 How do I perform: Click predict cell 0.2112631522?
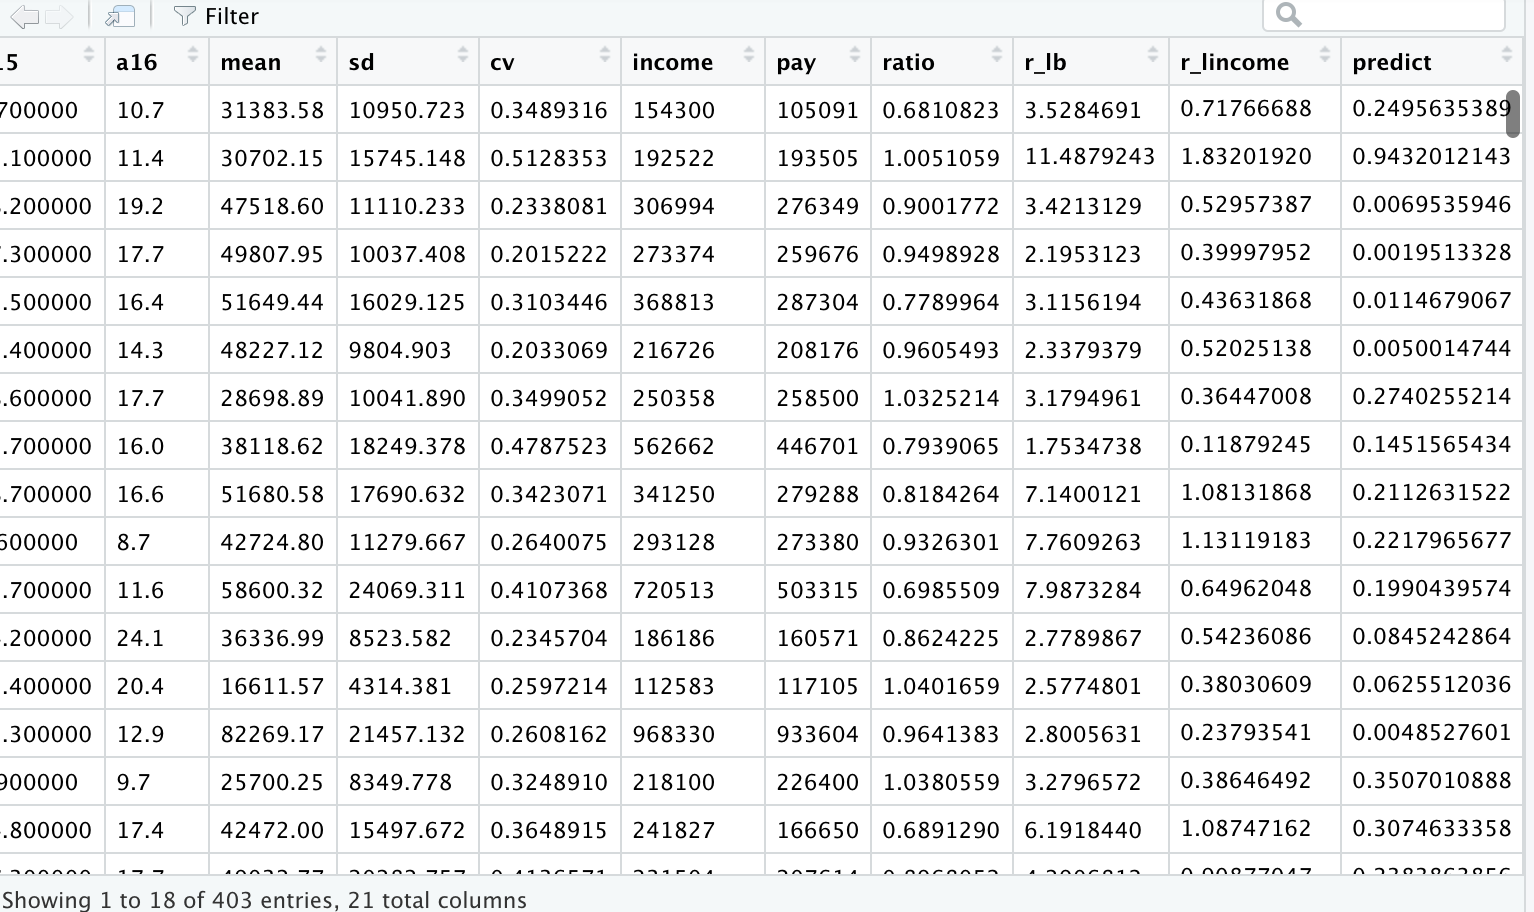tap(1432, 492)
